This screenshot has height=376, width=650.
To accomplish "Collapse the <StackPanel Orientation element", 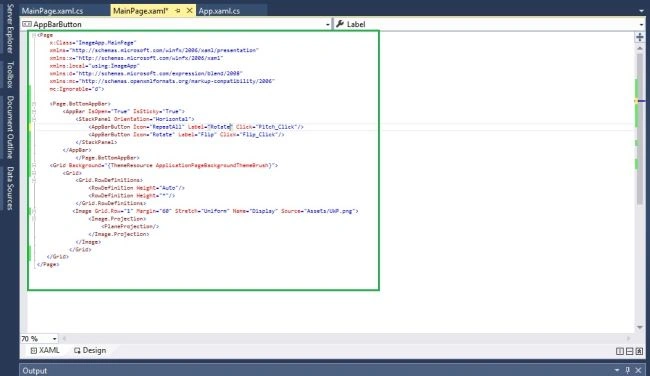I will (x=34, y=119).
